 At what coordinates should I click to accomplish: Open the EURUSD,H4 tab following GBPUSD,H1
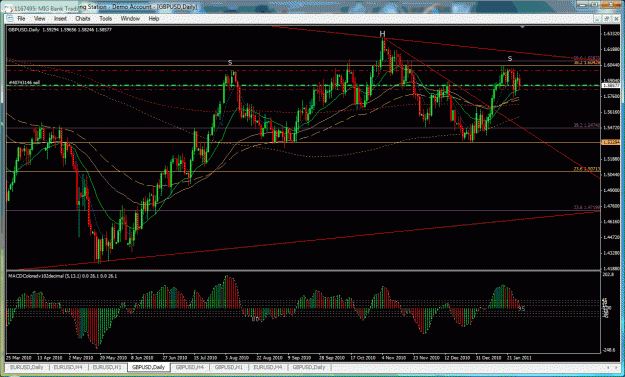point(268,367)
